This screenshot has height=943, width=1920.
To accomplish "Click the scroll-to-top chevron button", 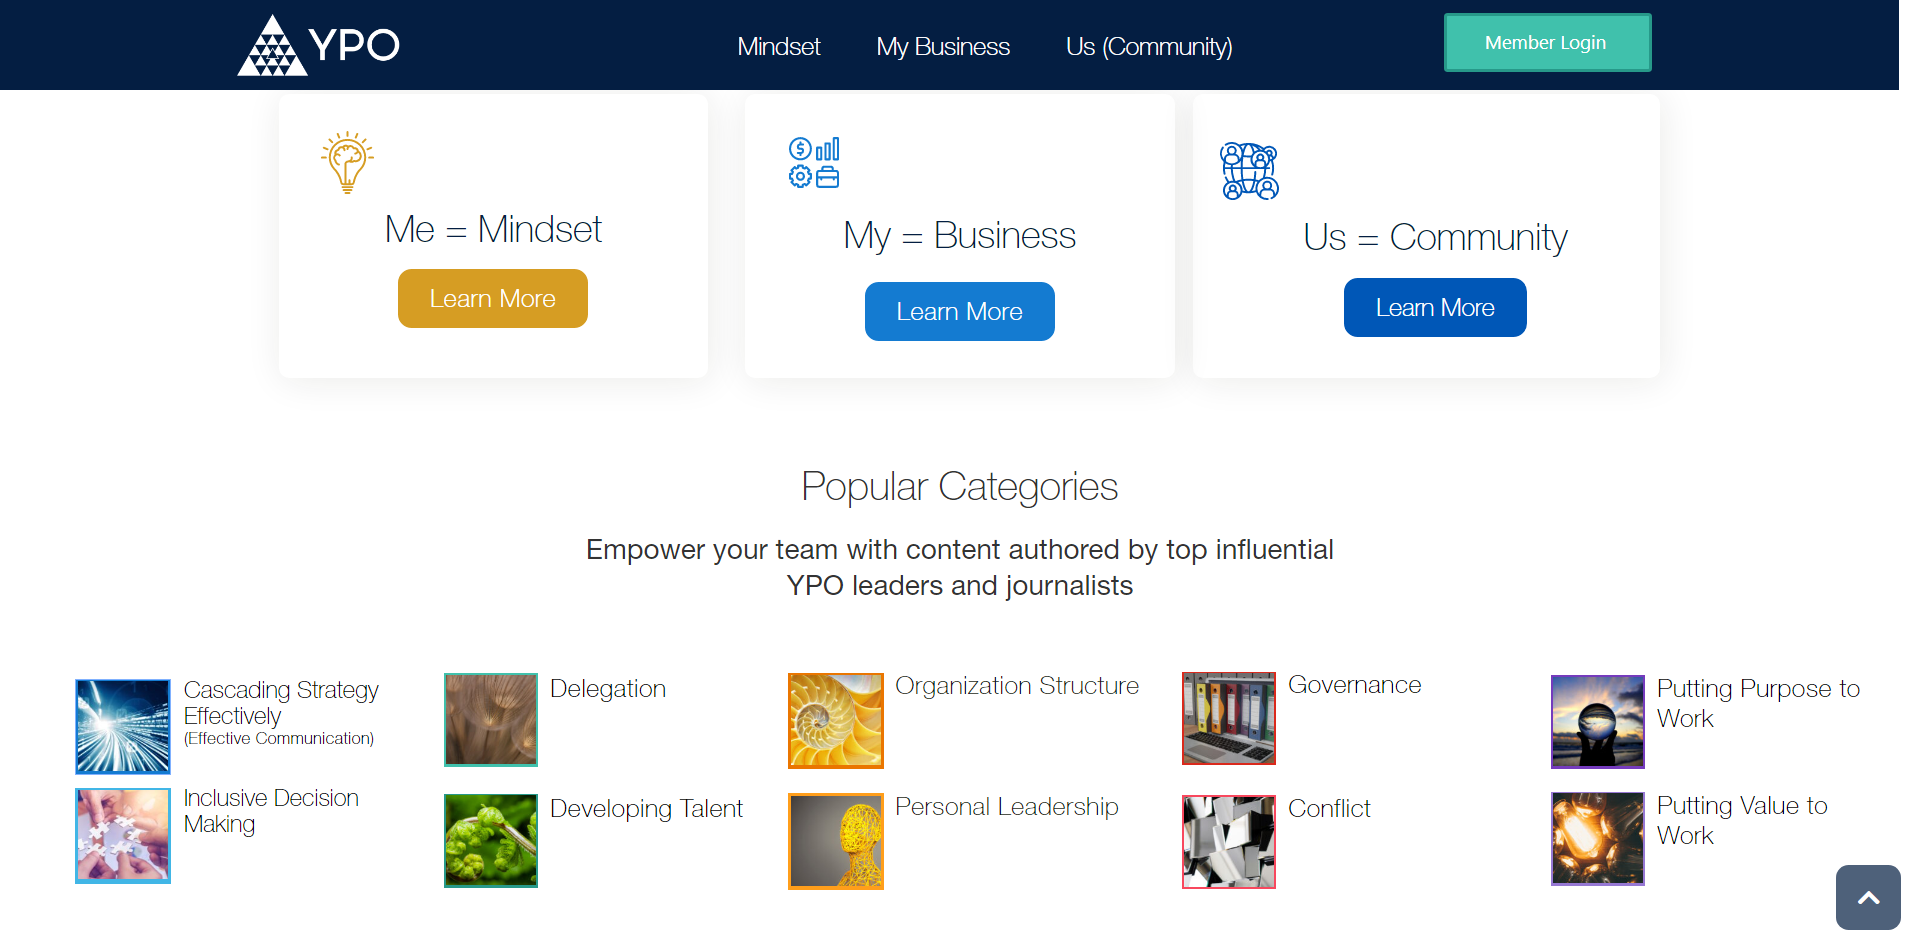I will (1868, 897).
